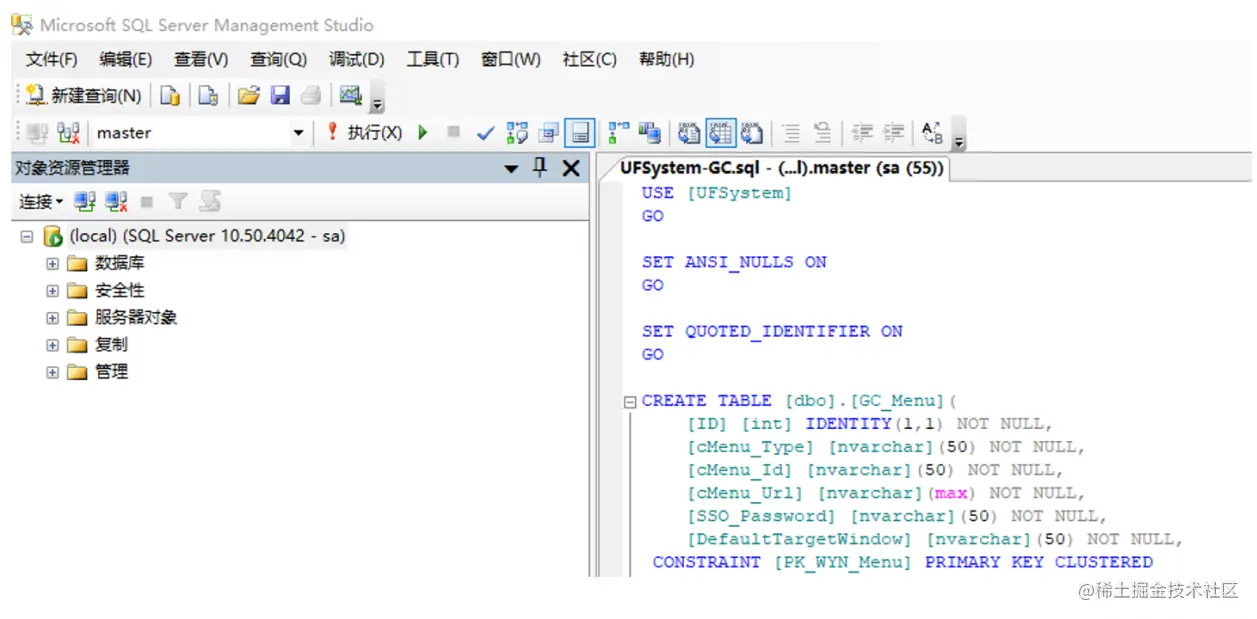The image size is (1257, 619).
Task: Click the Connect Object Explorer icon
Action: (85, 202)
